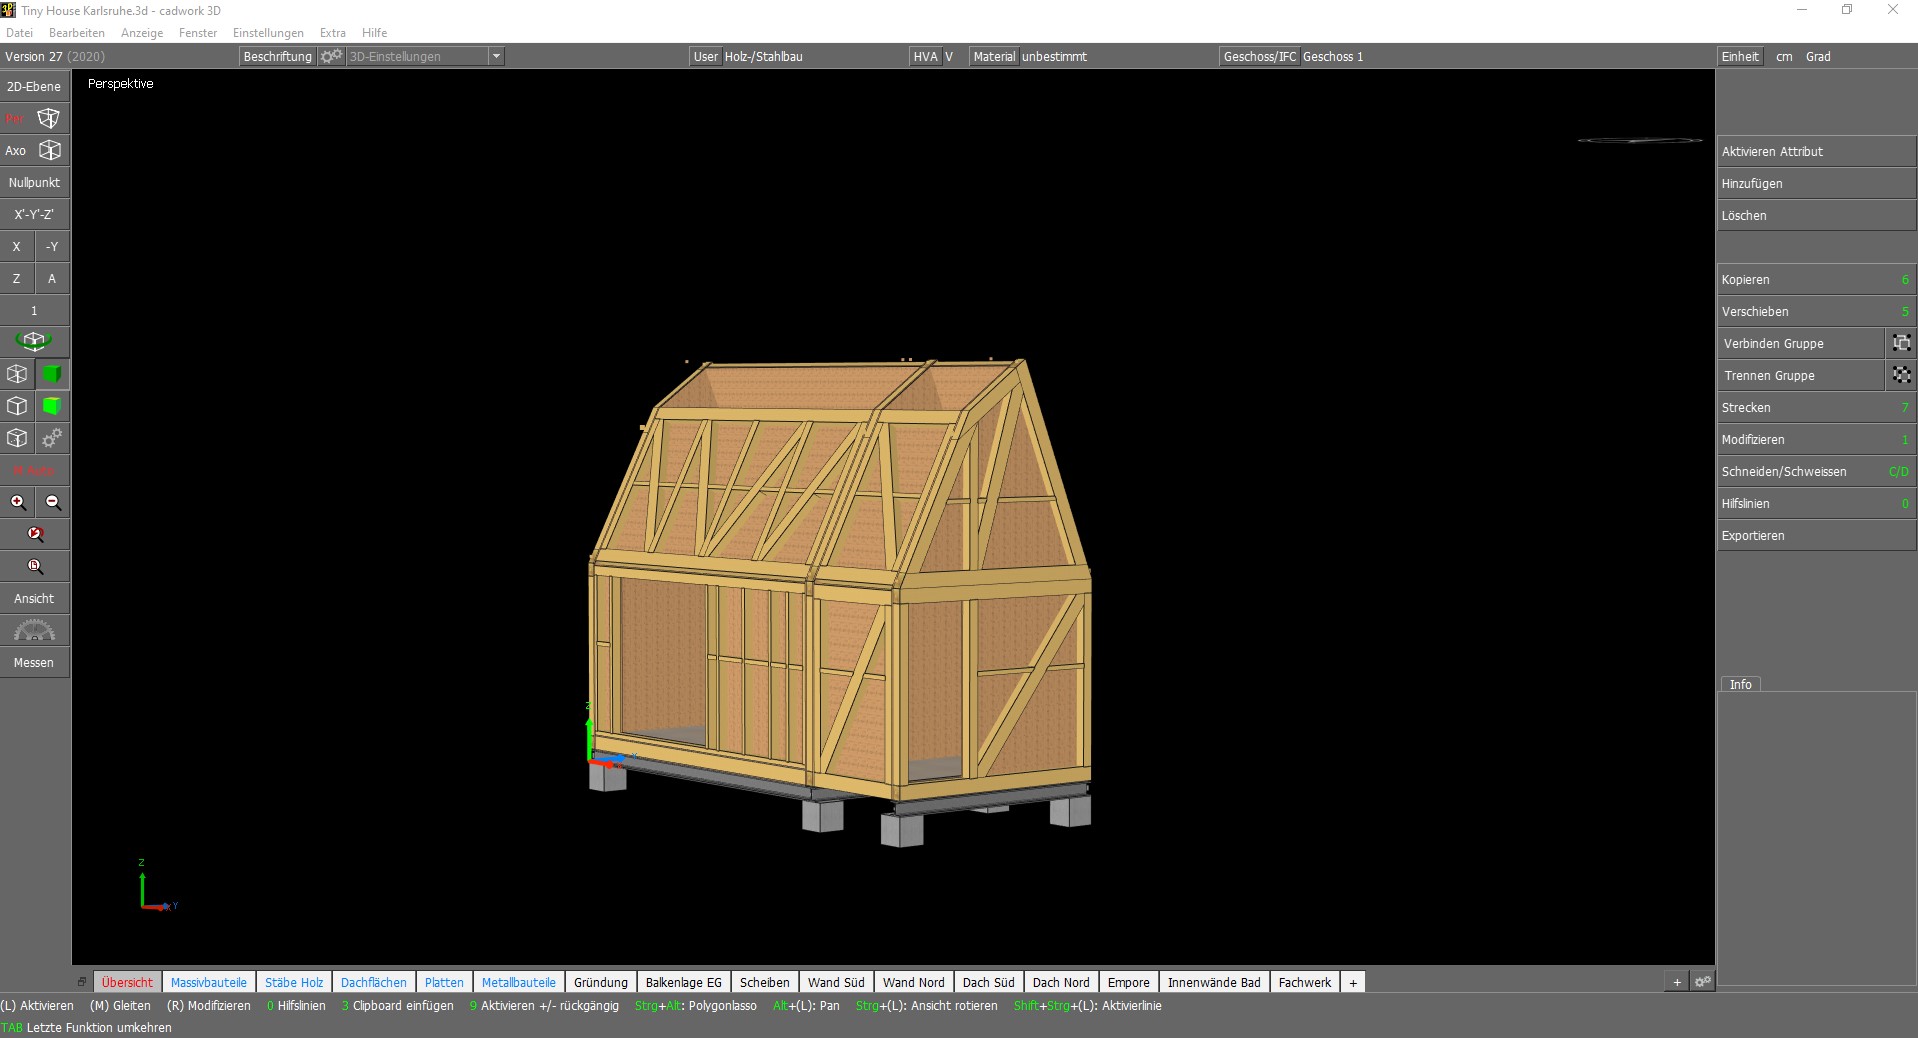
Task: Click the zoom out magnifier
Action: pyautogui.click(x=52, y=502)
